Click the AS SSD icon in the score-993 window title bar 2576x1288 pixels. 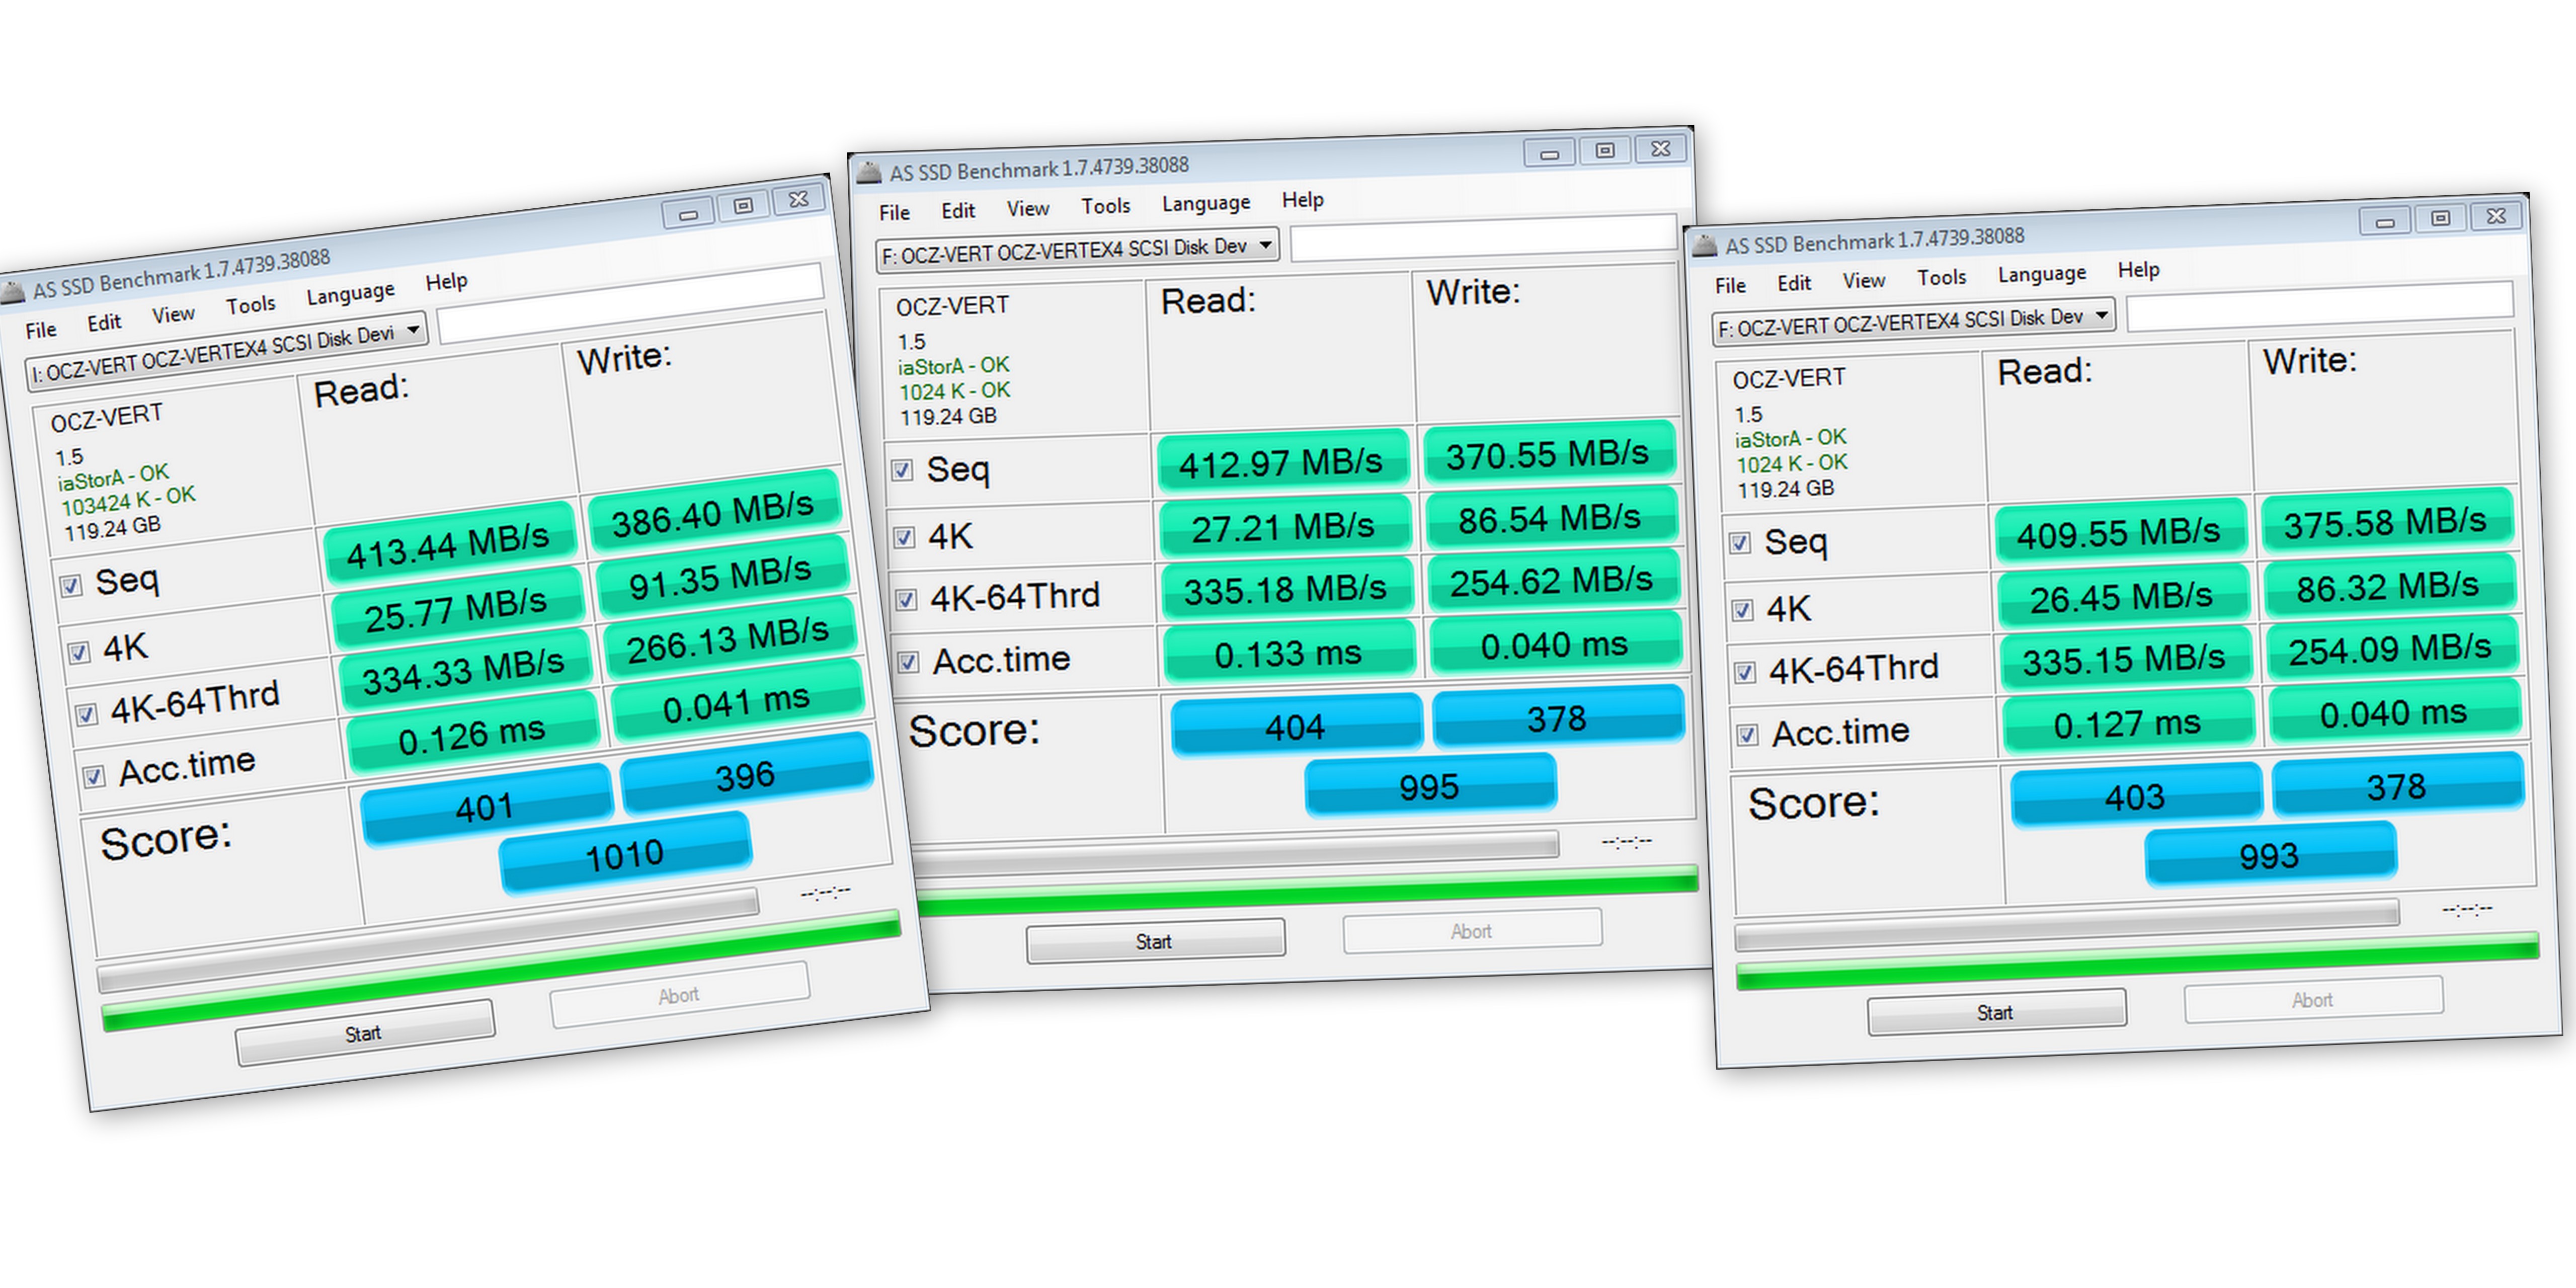point(1705,246)
